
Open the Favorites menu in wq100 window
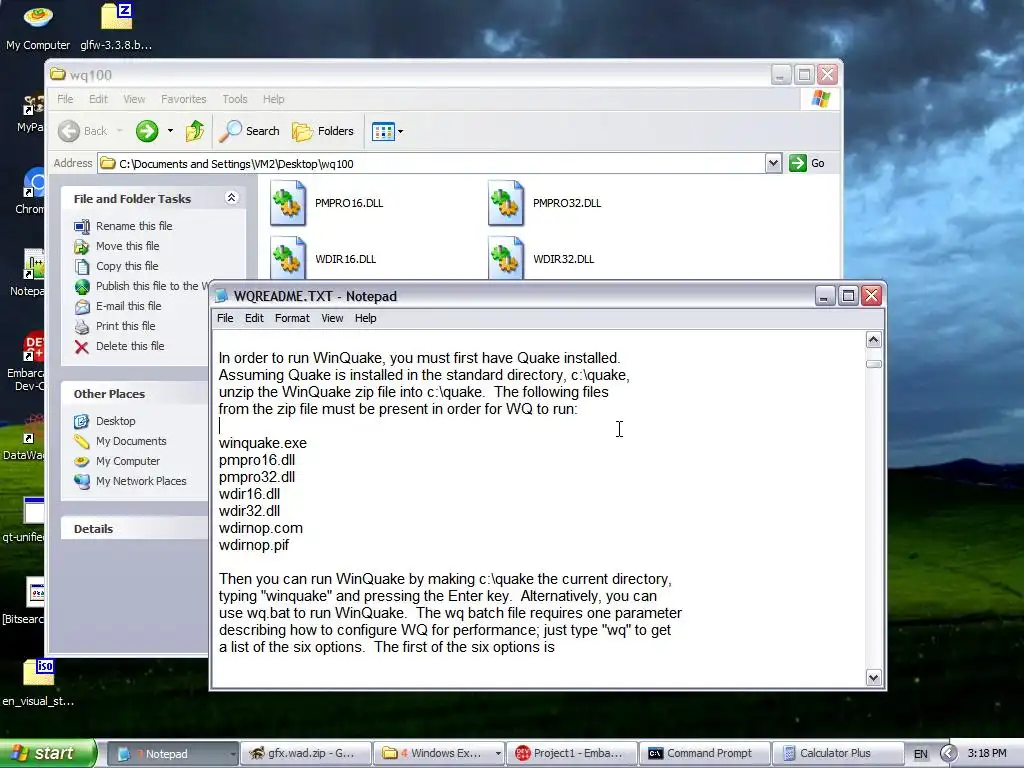184,99
